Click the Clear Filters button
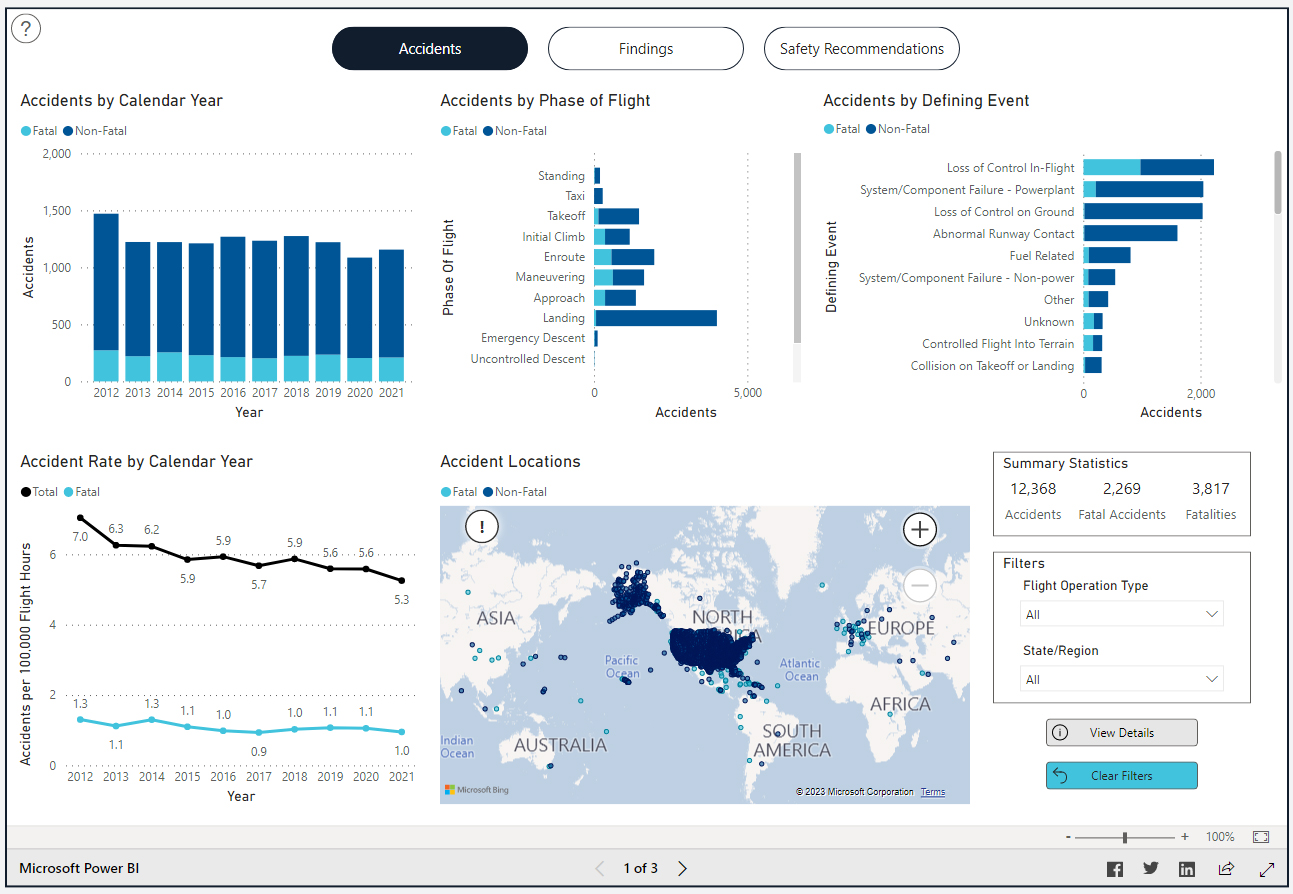The image size is (1293, 894). click(x=1121, y=775)
